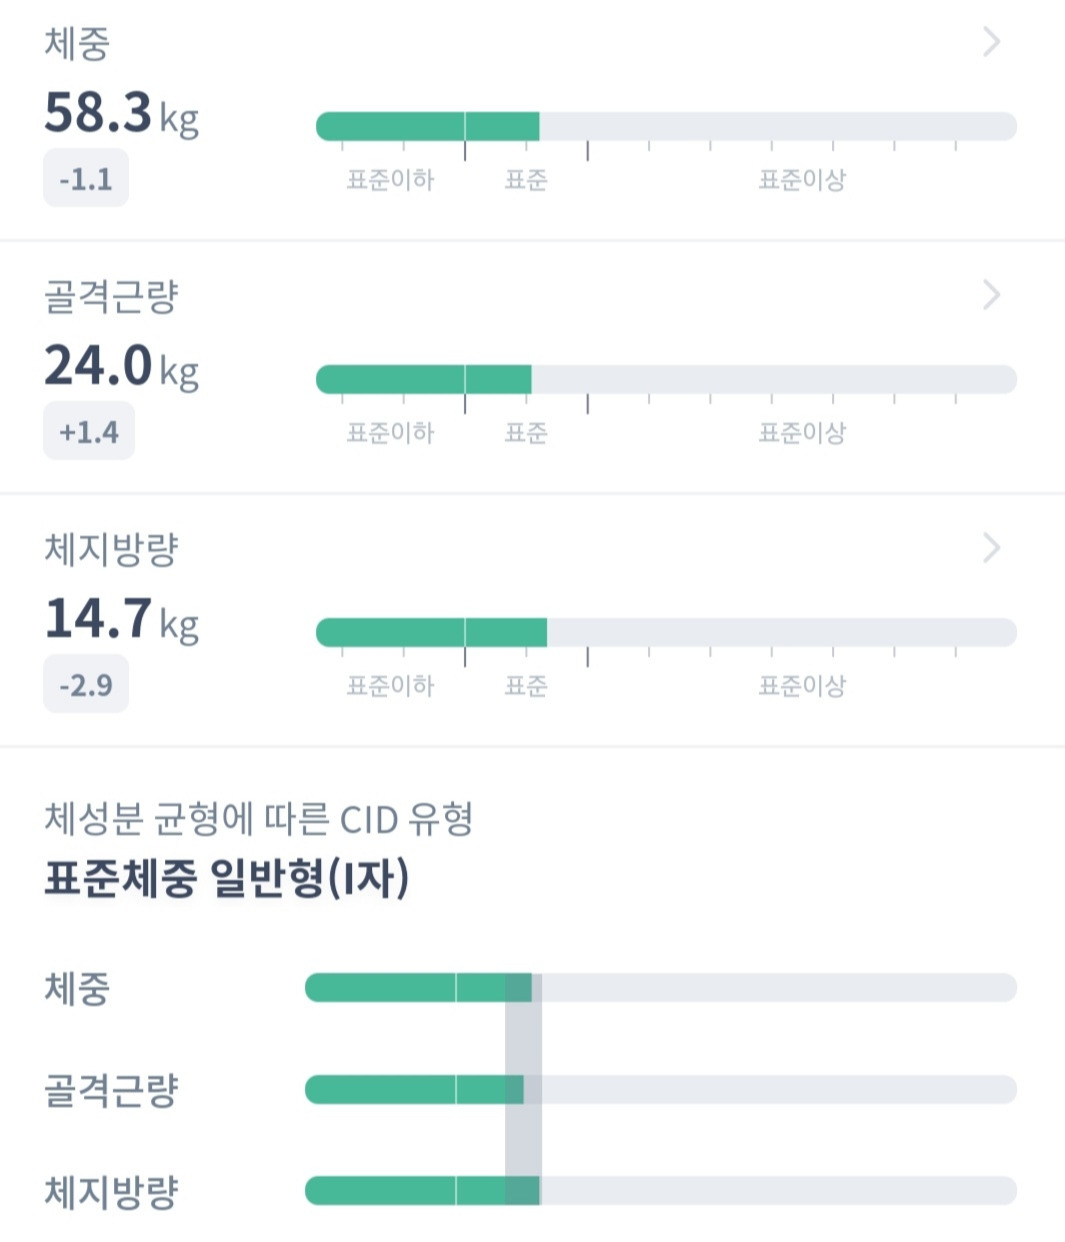The height and width of the screenshot is (1242, 1065).
Task: Click the 체성분 균형에 따른 CID 유형 heading
Action: tap(258, 820)
